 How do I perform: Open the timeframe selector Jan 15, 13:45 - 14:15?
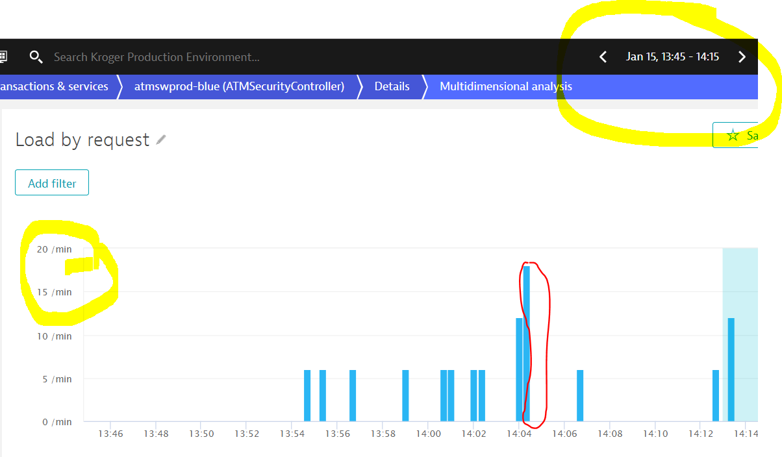[x=672, y=57]
